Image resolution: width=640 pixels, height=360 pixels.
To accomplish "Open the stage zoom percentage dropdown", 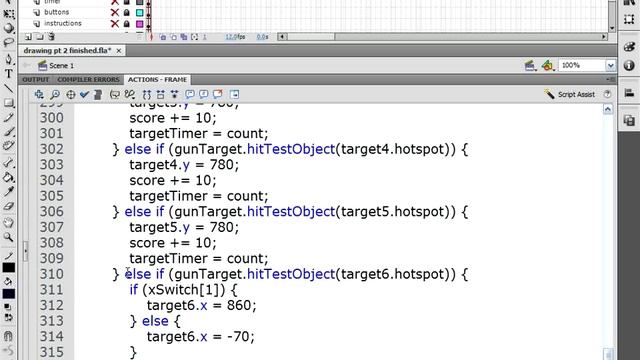I will coord(611,65).
